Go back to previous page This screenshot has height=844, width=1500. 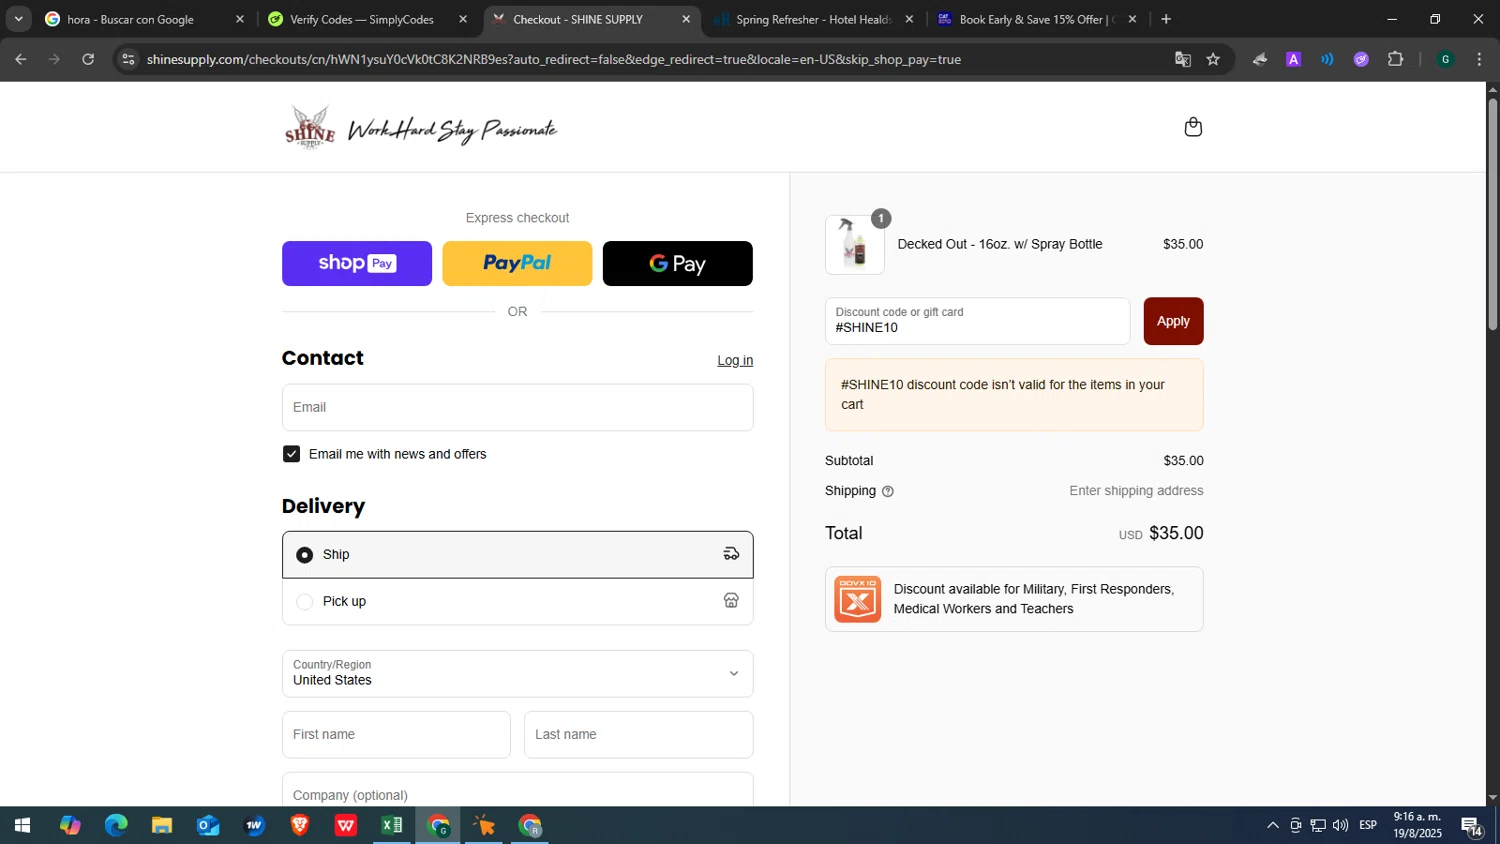tap(20, 59)
